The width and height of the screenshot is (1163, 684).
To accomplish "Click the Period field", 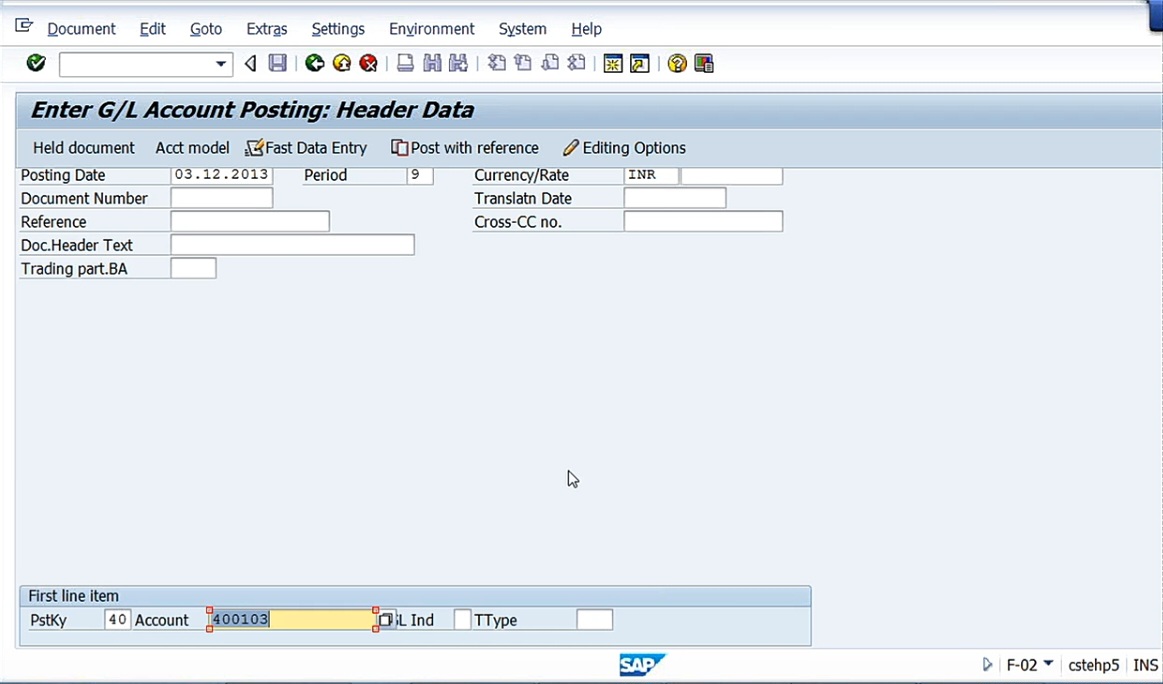I will 420,175.
